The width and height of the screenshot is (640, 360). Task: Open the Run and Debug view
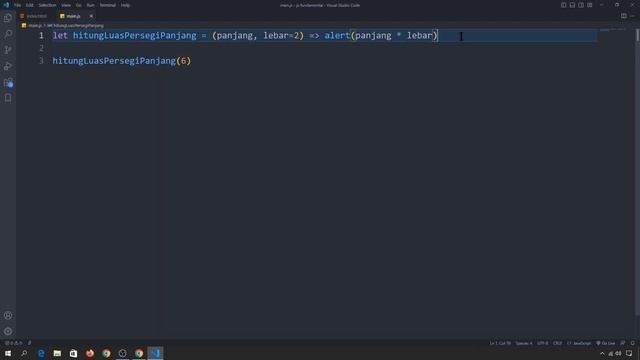(x=8, y=66)
